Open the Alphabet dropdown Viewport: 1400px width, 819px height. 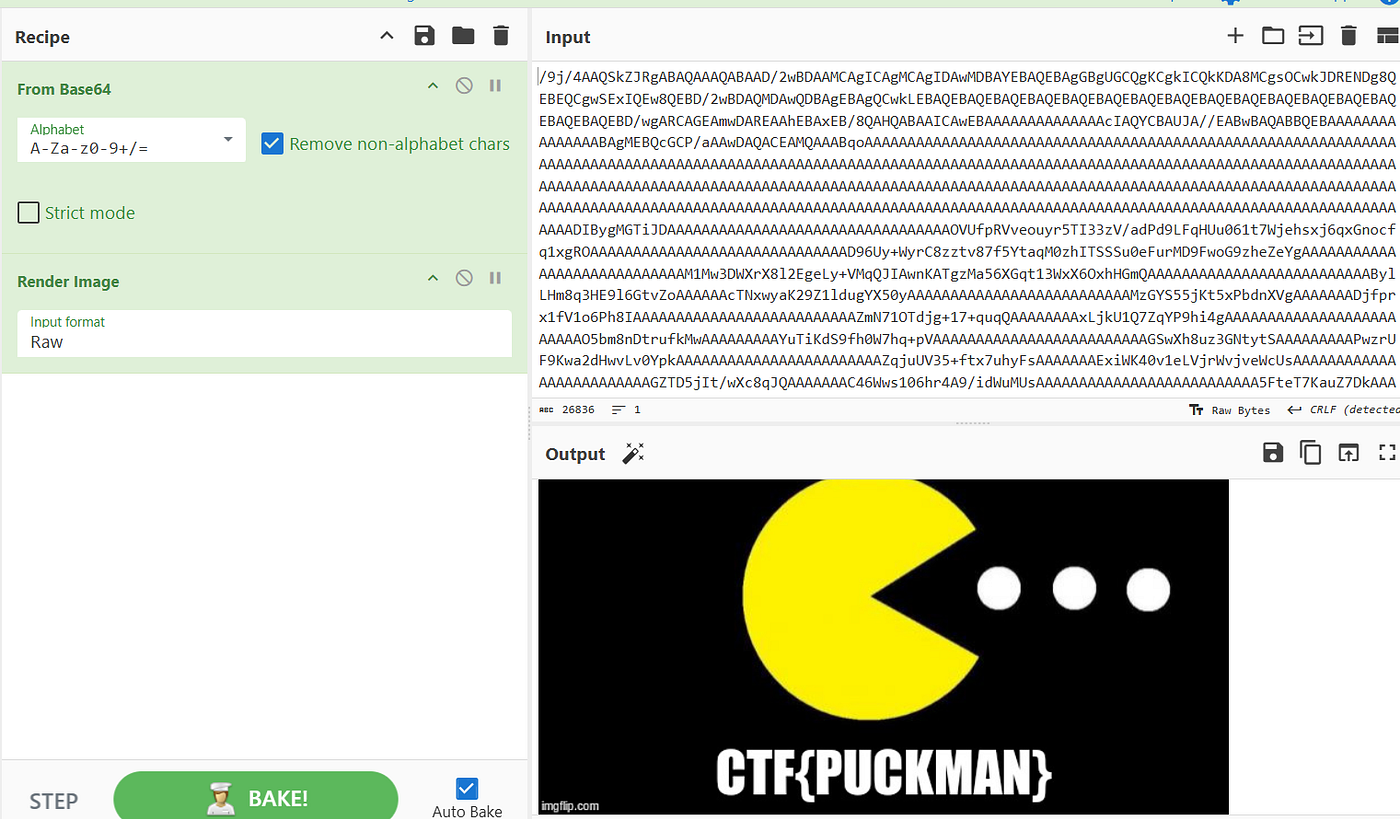click(x=131, y=140)
